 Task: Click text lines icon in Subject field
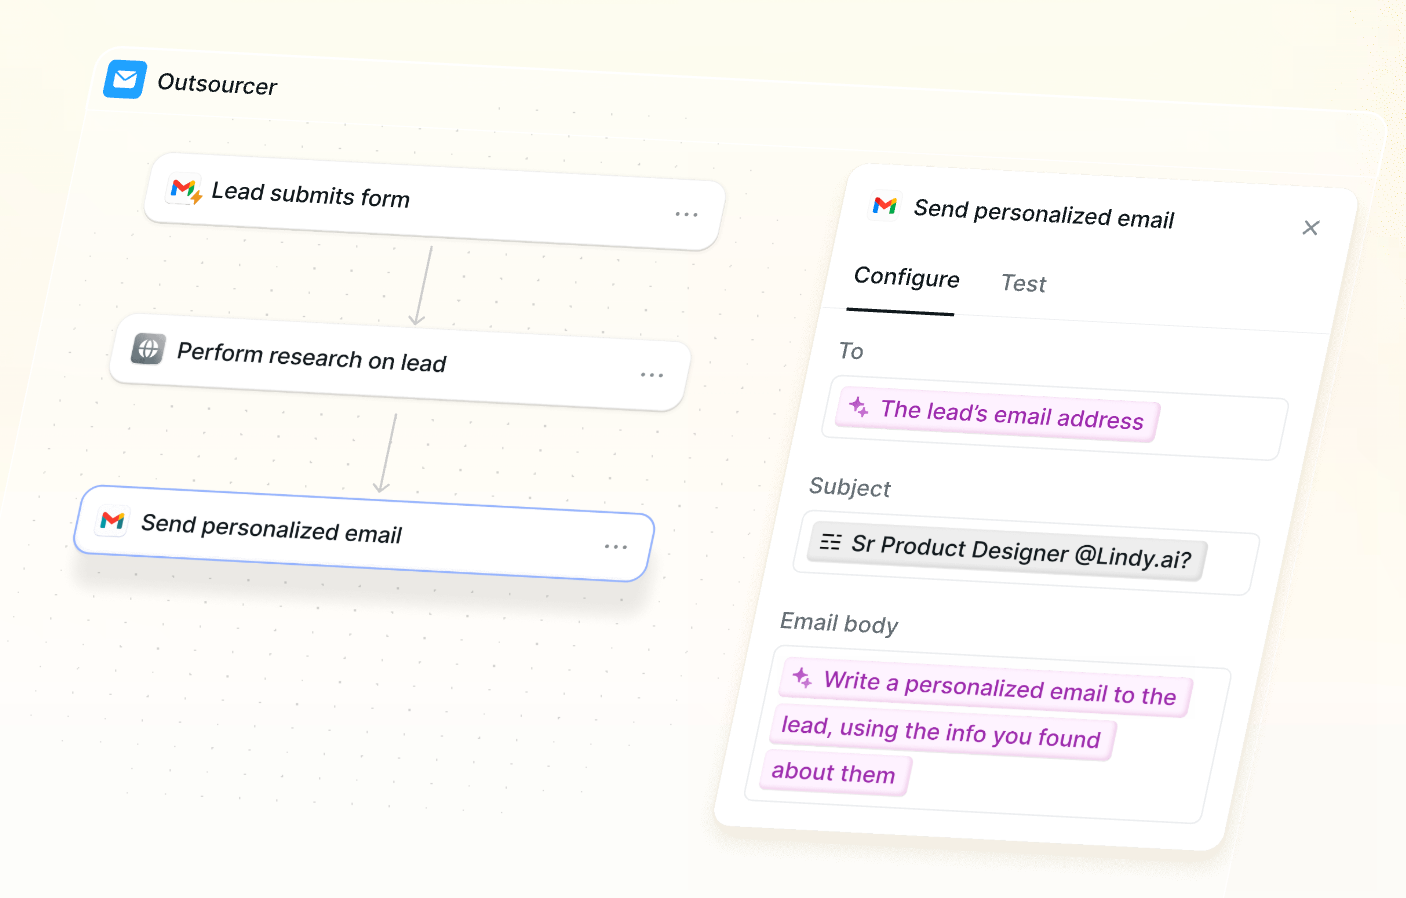click(830, 542)
